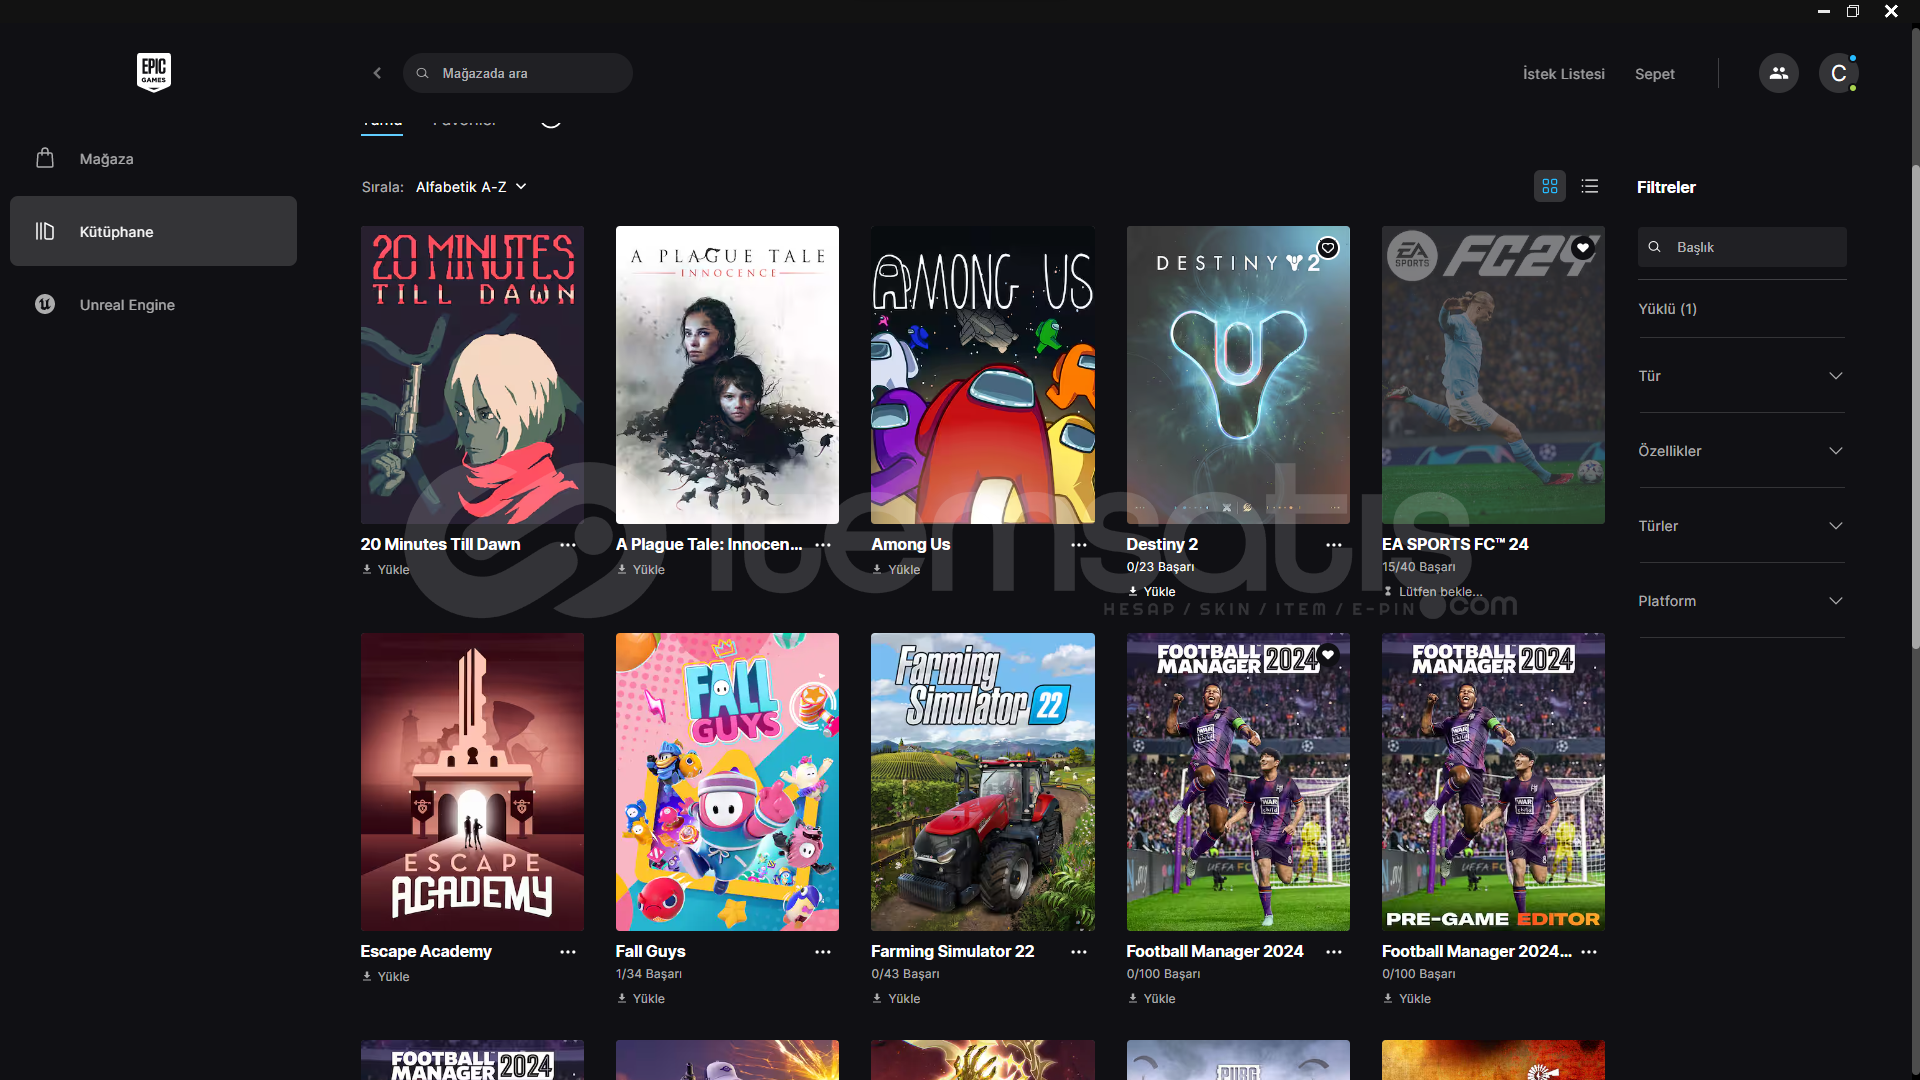Click the Farming Simulator 22 cover
This screenshot has width=1920, height=1080.
click(983, 782)
